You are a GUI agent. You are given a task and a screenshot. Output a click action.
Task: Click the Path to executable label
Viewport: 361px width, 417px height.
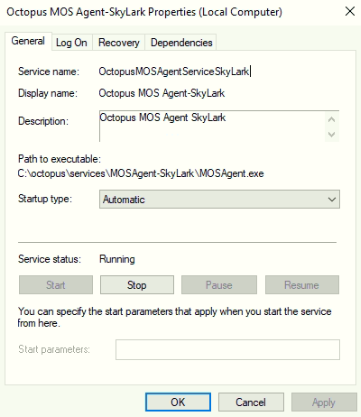[59, 159]
